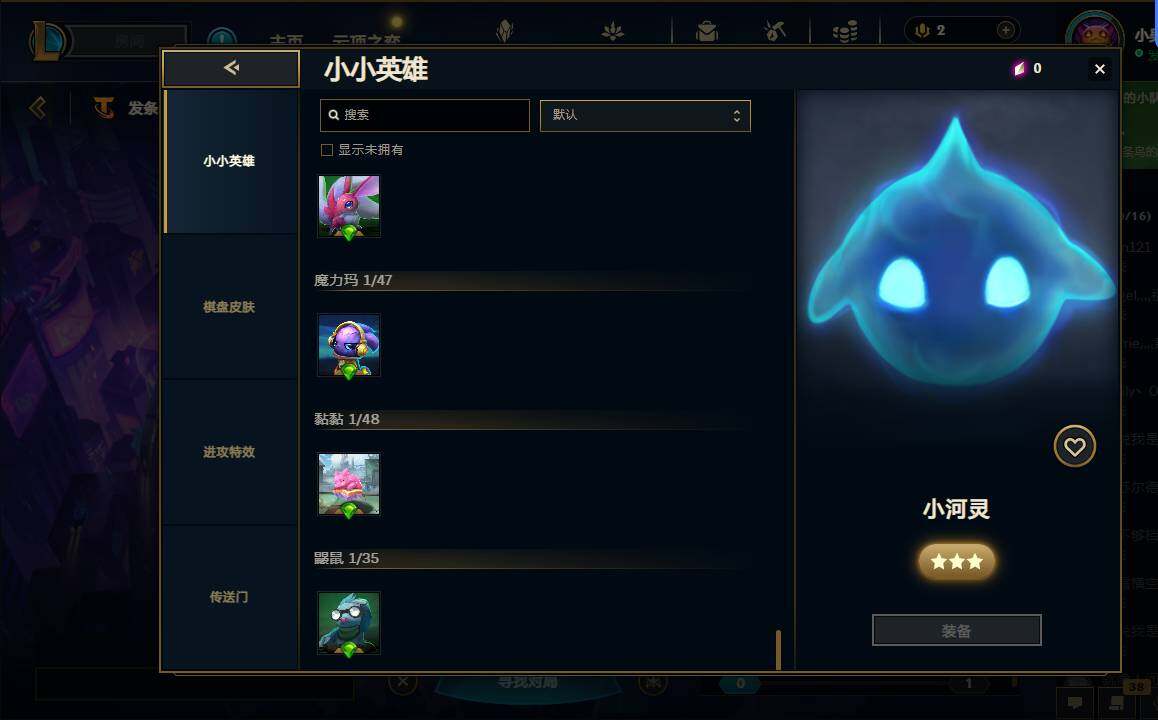
Task: Select the pink 黏黏 little legend thumbnail
Action: click(x=349, y=484)
